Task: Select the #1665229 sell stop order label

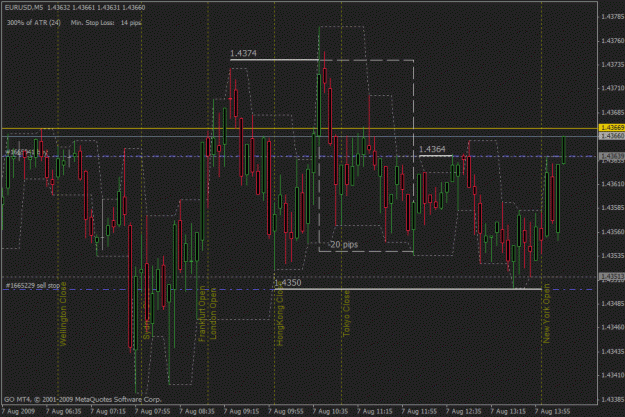Action: coord(33,285)
